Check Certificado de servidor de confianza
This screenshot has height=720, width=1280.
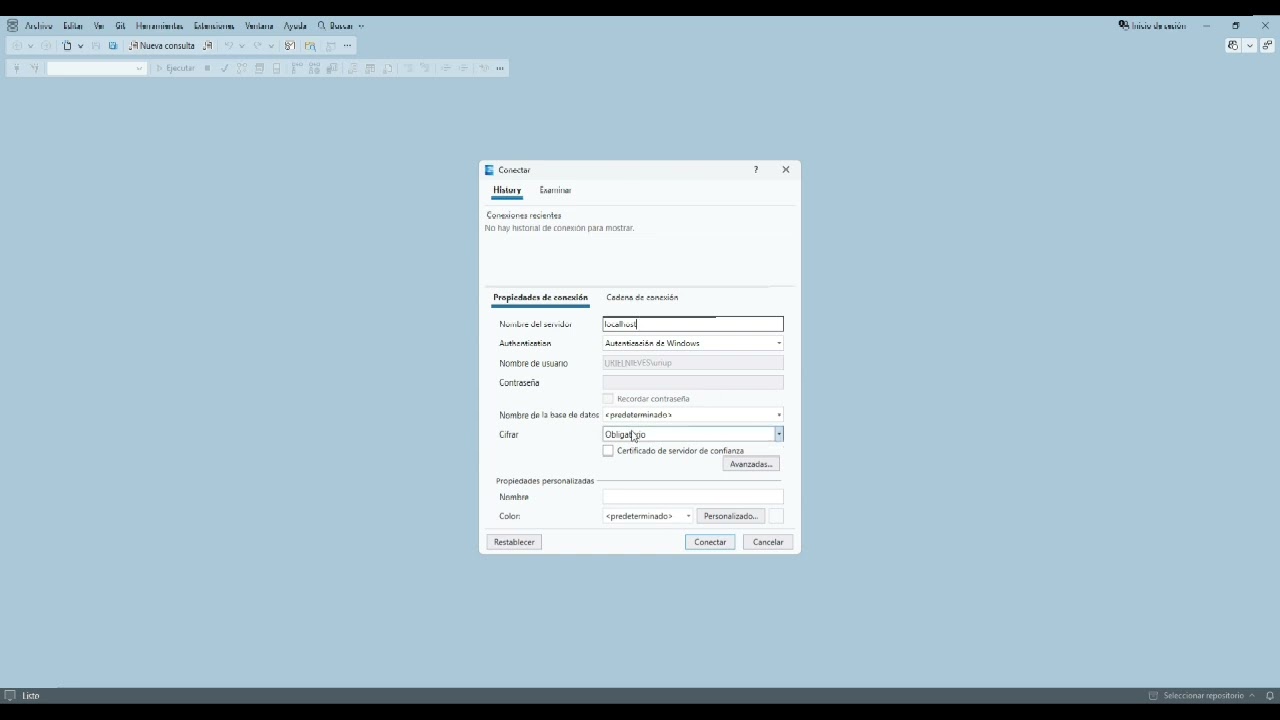(608, 451)
